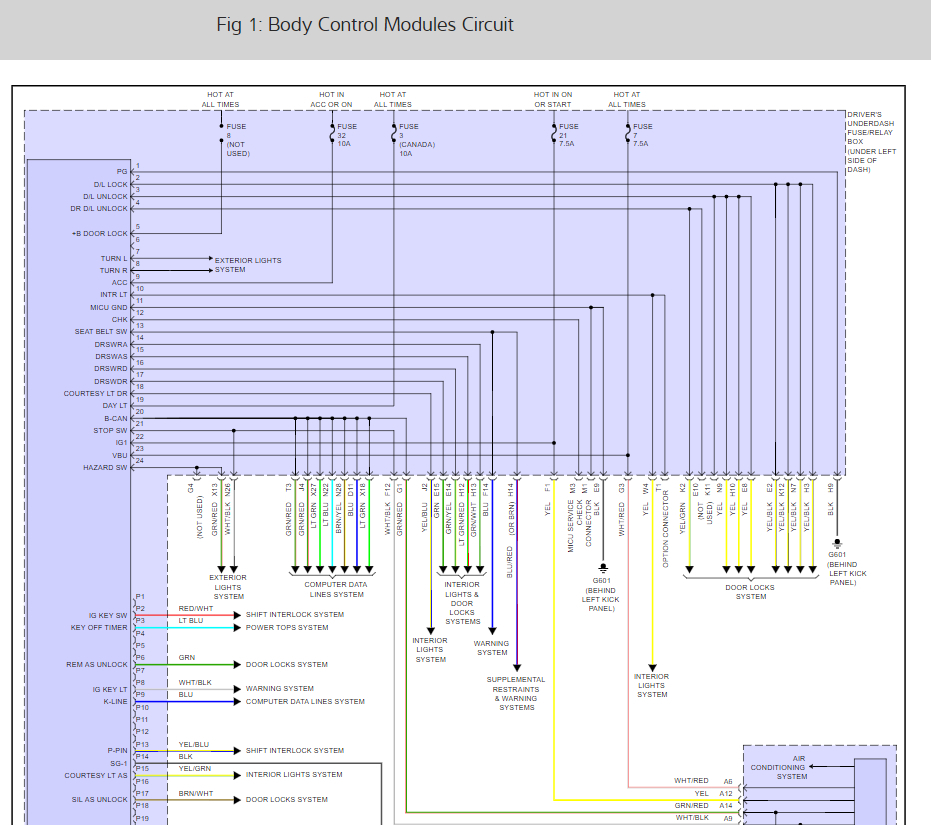Select the 'P-PIN' pin label

coord(118,751)
